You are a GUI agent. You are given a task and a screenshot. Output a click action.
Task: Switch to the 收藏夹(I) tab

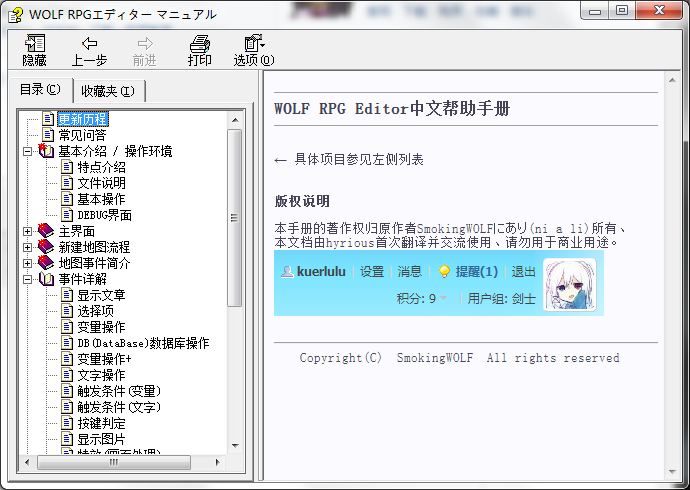(108, 91)
